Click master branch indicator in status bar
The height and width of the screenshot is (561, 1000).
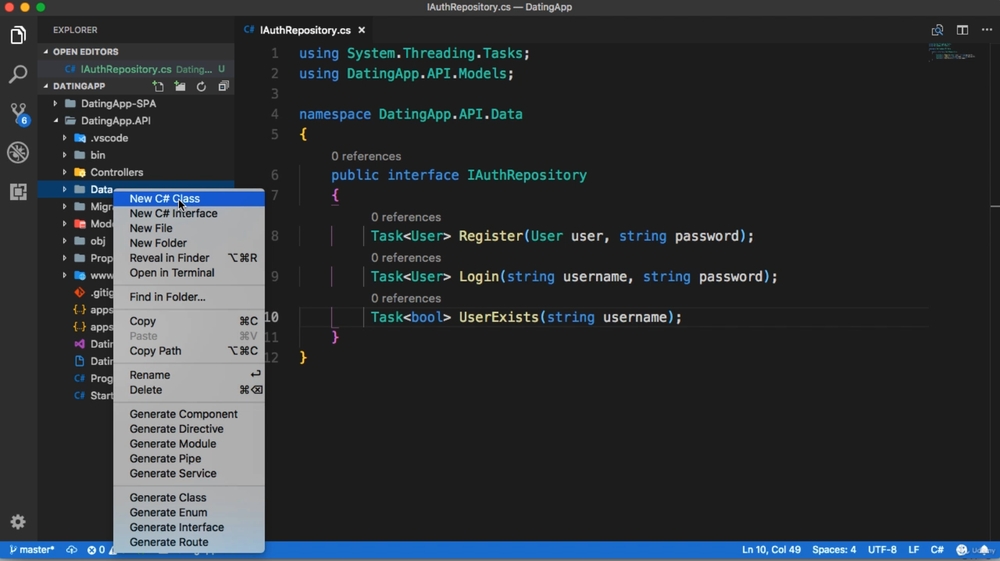coord(32,550)
